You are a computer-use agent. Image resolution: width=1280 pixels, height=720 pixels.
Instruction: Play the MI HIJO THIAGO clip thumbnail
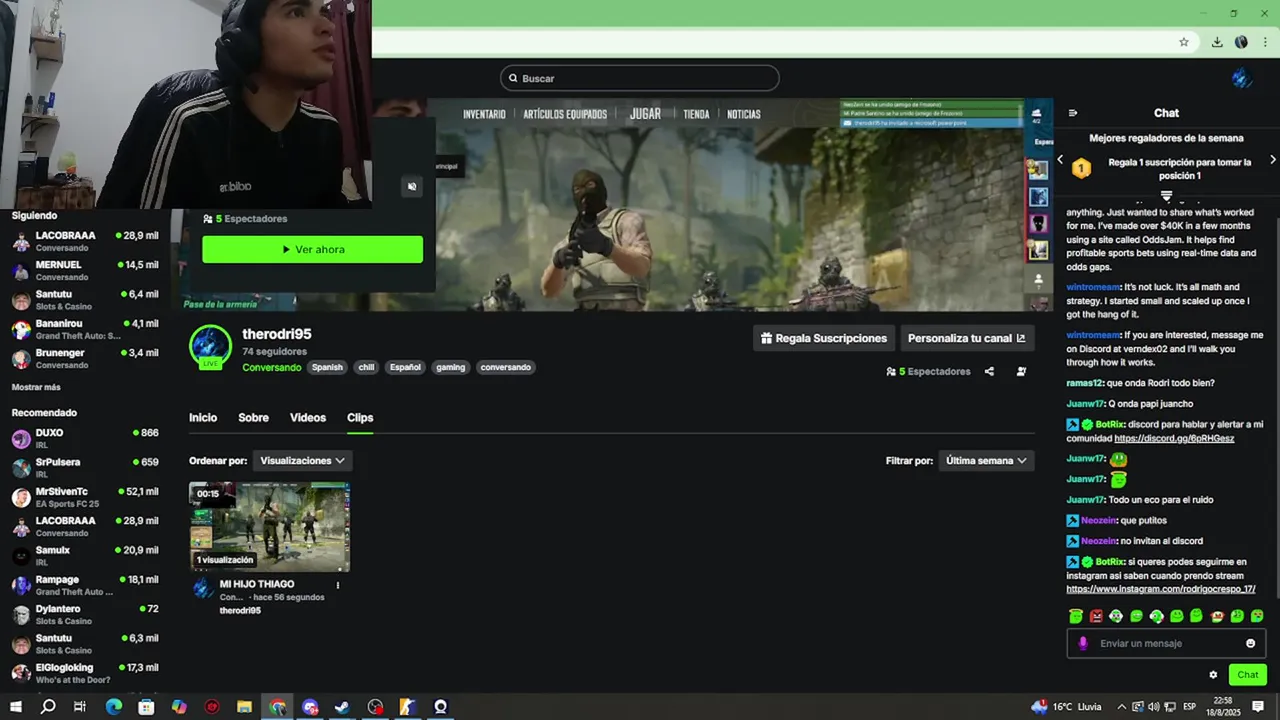[270, 527]
